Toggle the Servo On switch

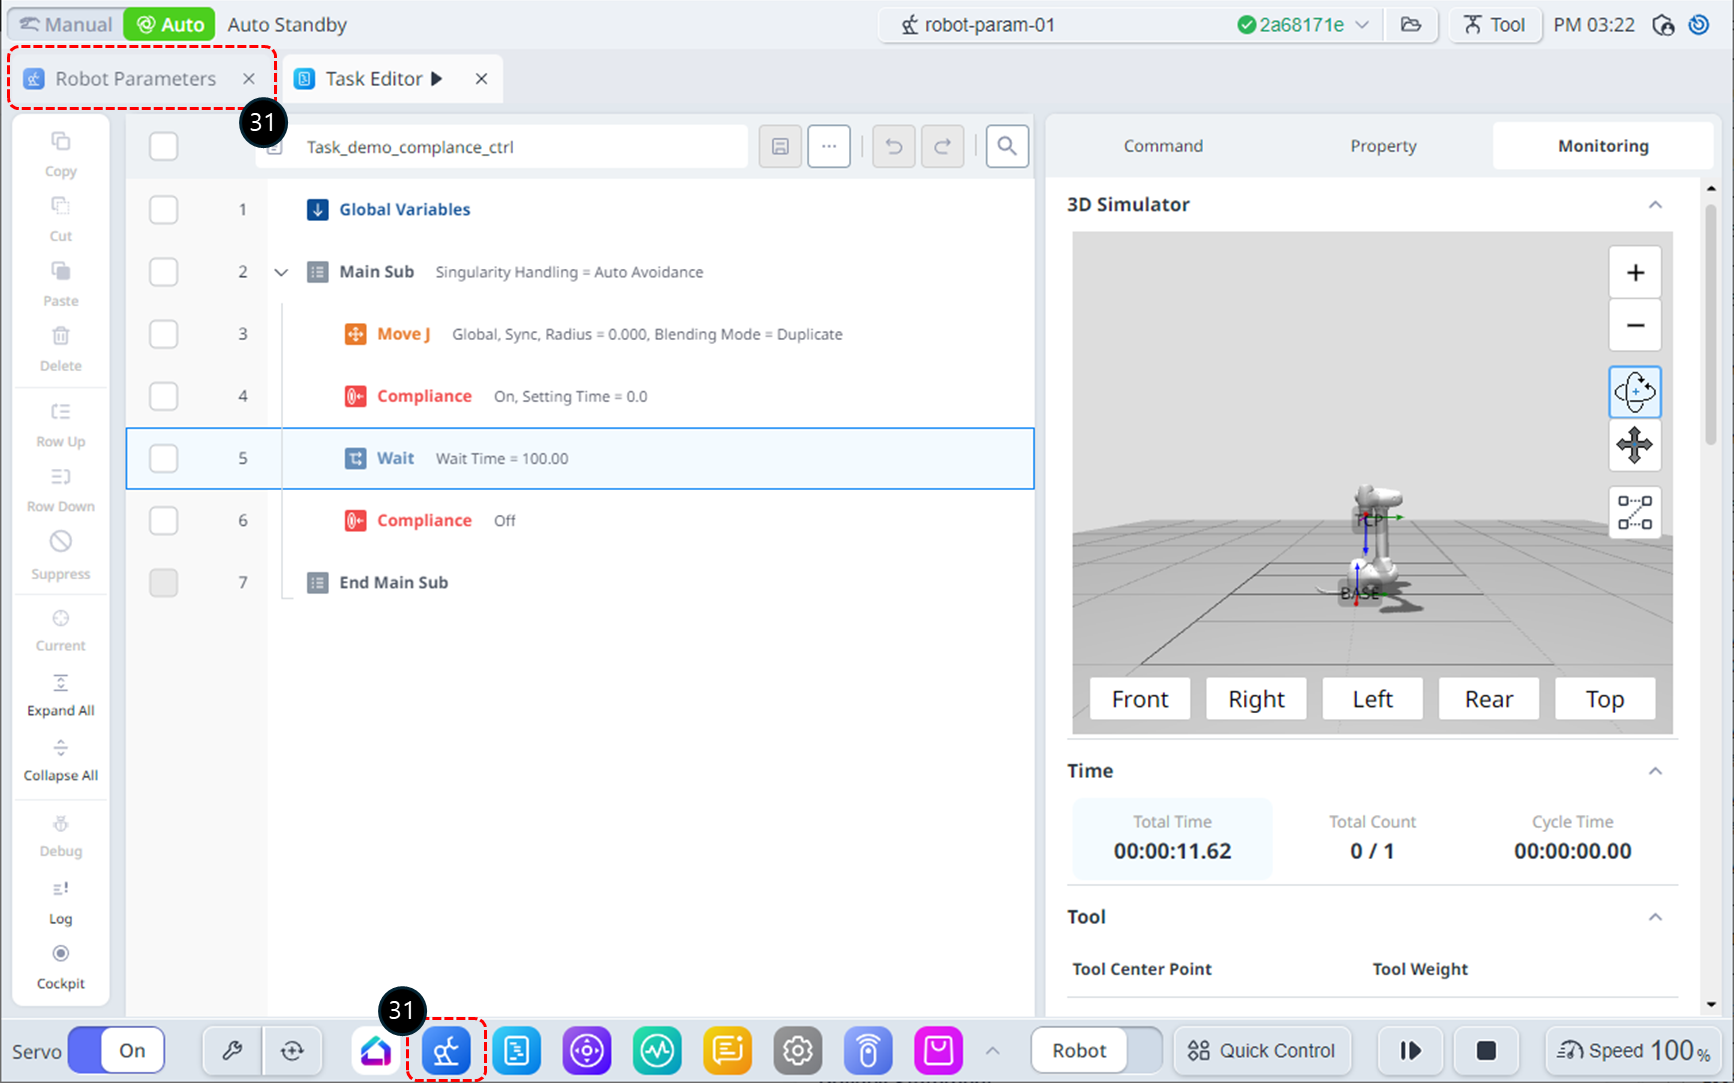pos(117,1050)
